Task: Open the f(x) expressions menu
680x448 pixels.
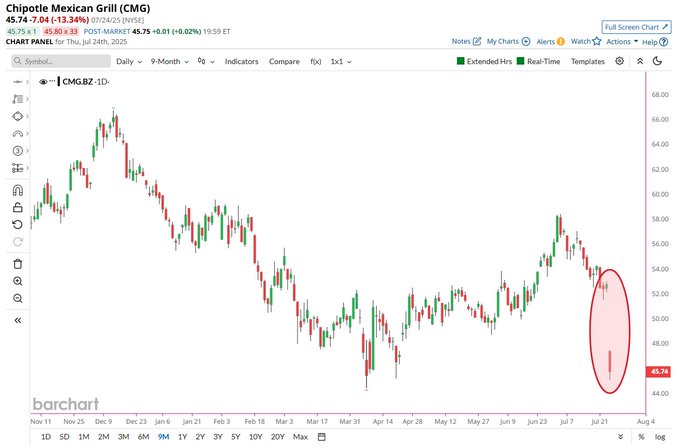Action: click(x=316, y=62)
